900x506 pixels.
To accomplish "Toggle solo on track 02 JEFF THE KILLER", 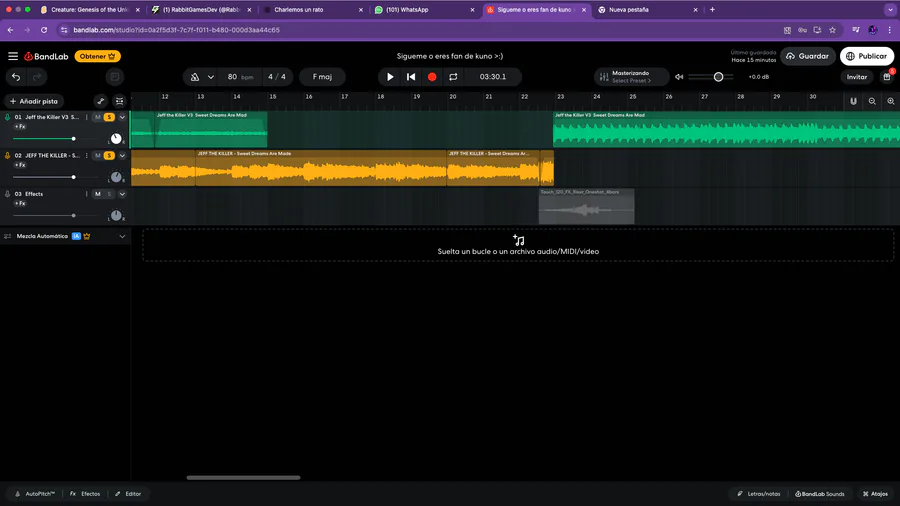I will click(109, 155).
